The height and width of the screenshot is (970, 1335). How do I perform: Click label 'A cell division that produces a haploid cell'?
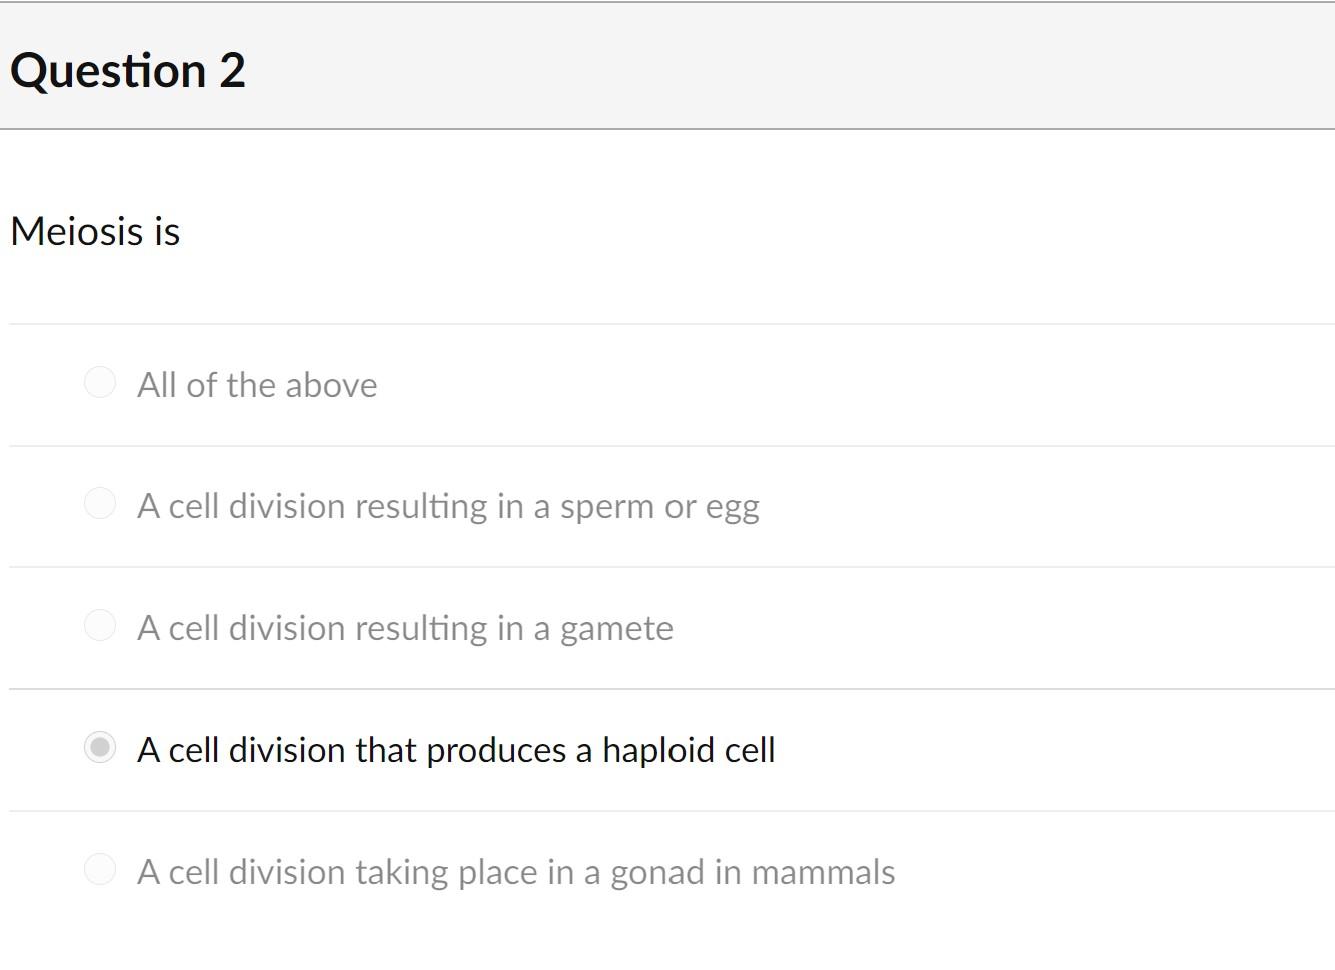pos(456,750)
